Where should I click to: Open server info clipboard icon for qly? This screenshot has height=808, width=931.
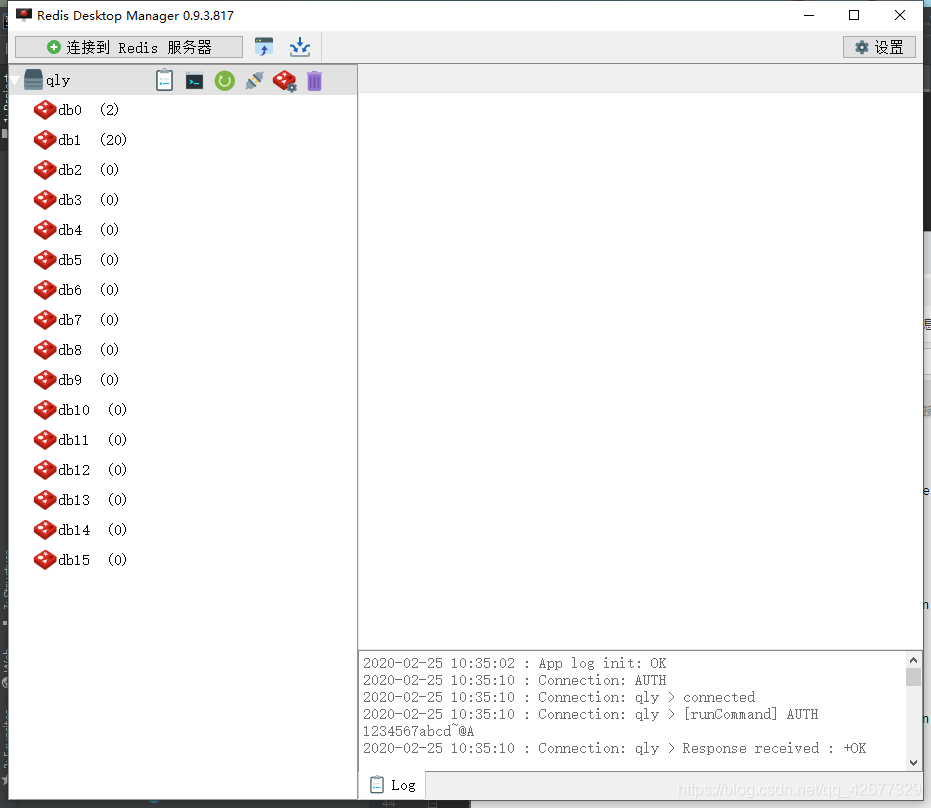point(164,81)
